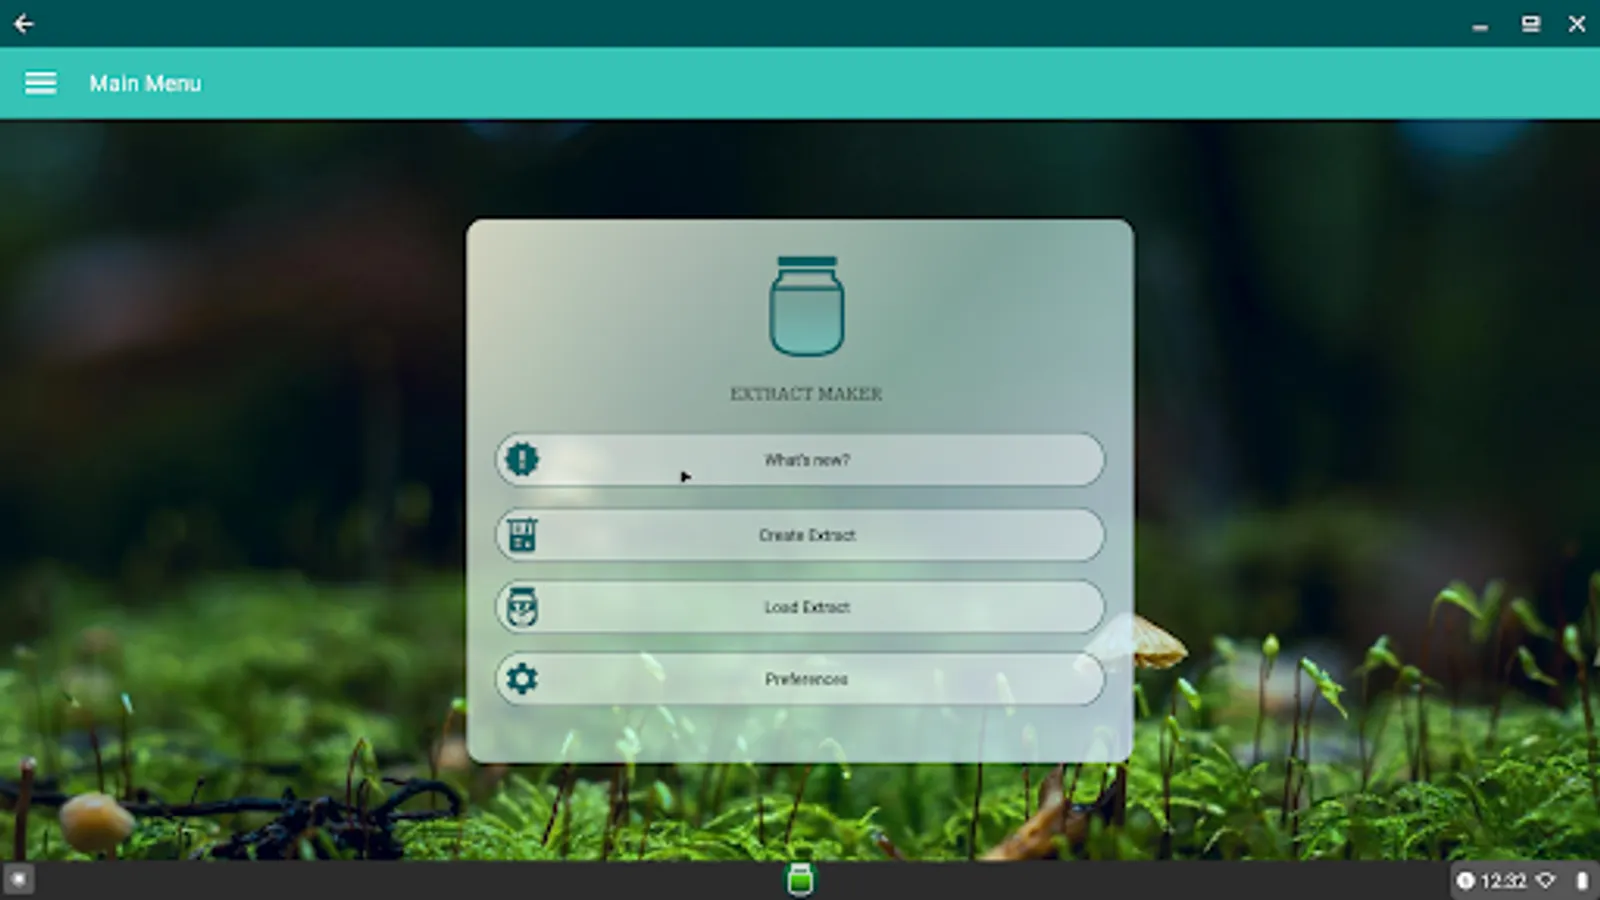Click Create Extract

tap(806, 535)
